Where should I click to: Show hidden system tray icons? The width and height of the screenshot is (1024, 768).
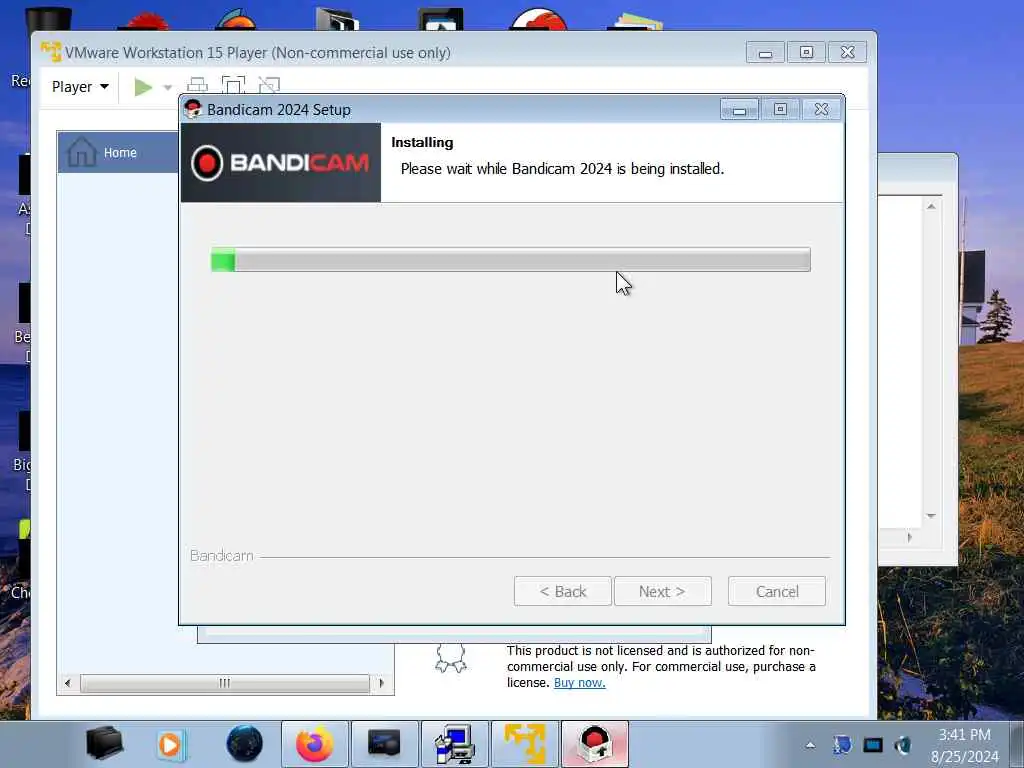[x=810, y=744]
